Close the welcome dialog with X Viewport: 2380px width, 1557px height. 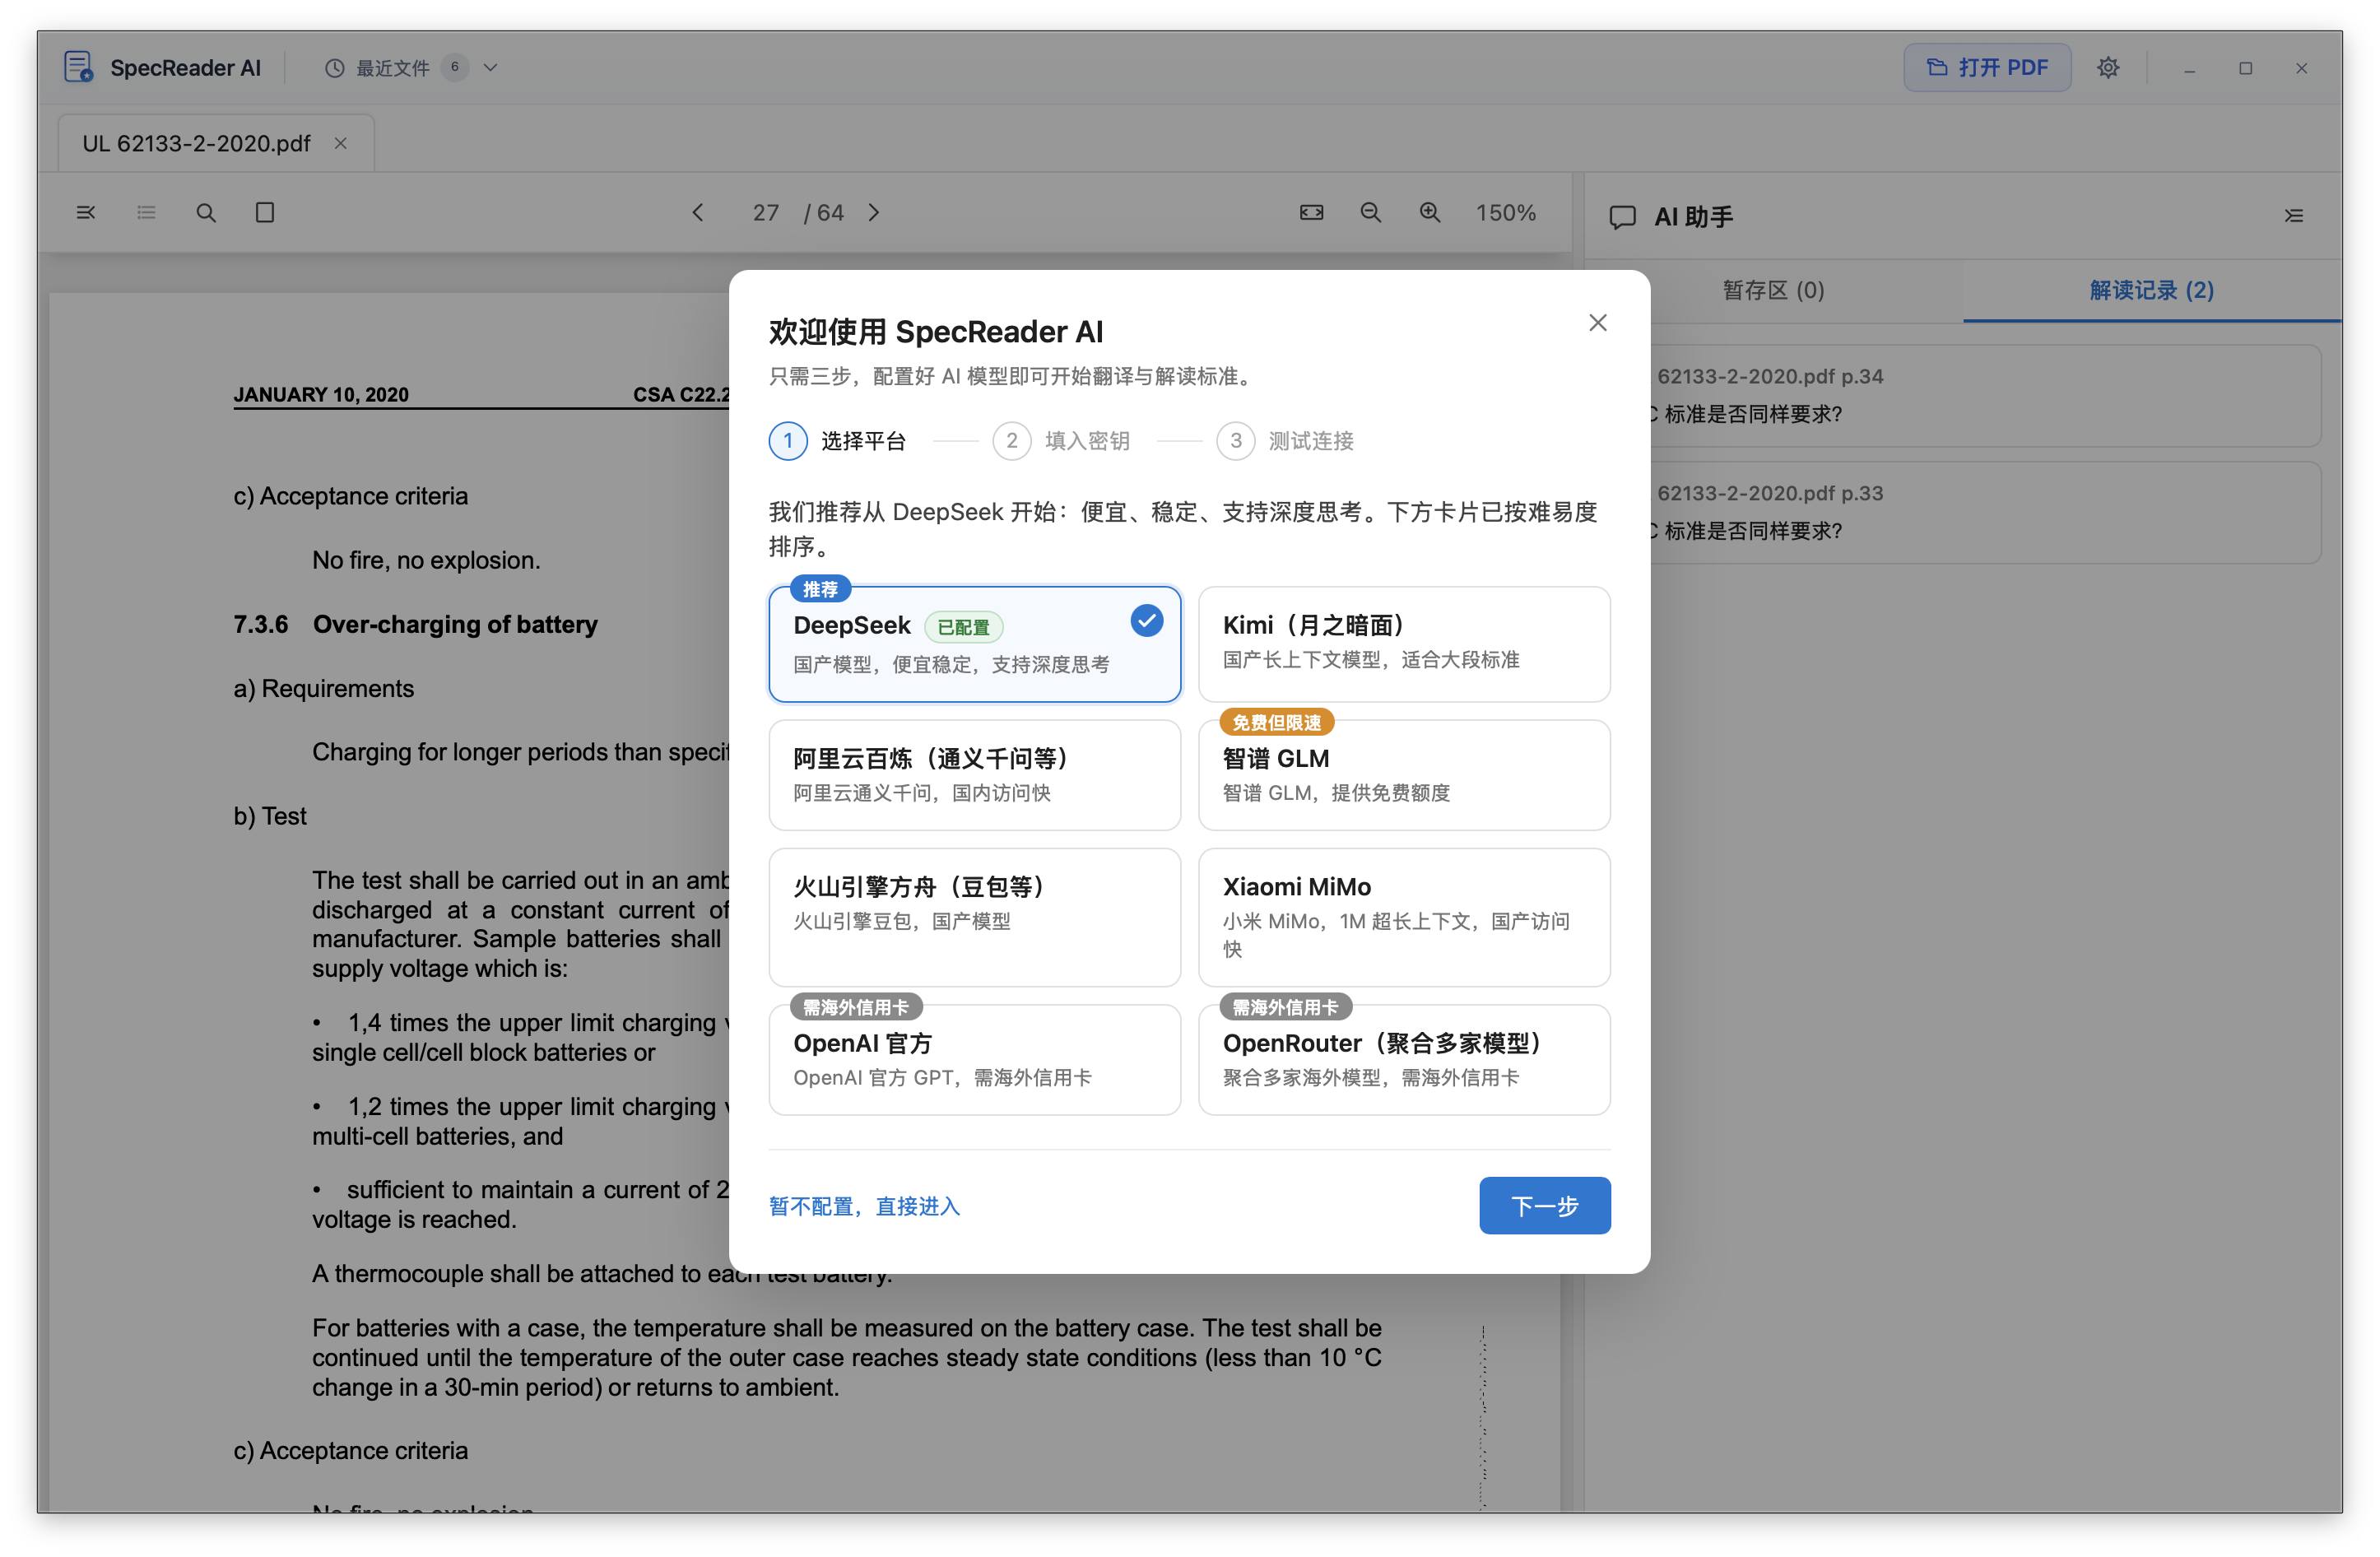[x=1598, y=322]
